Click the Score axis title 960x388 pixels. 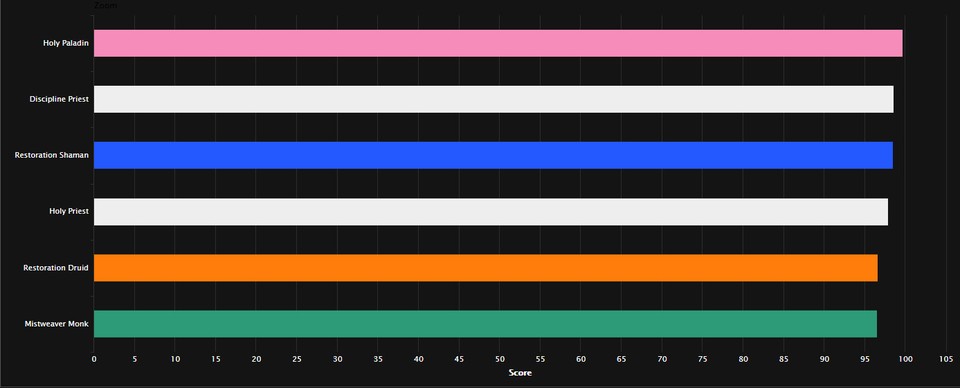coord(520,373)
